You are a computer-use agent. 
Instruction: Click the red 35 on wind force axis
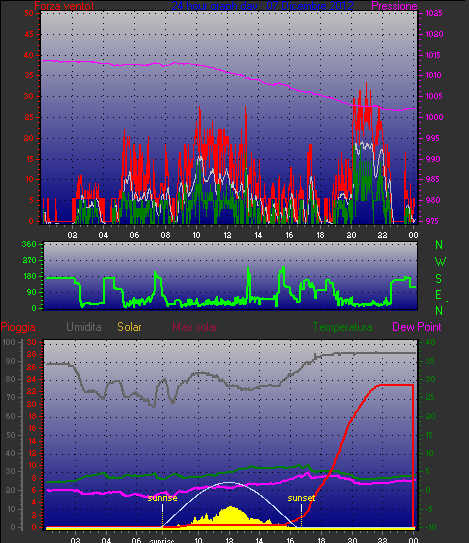pyautogui.click(x=29, y=75)
